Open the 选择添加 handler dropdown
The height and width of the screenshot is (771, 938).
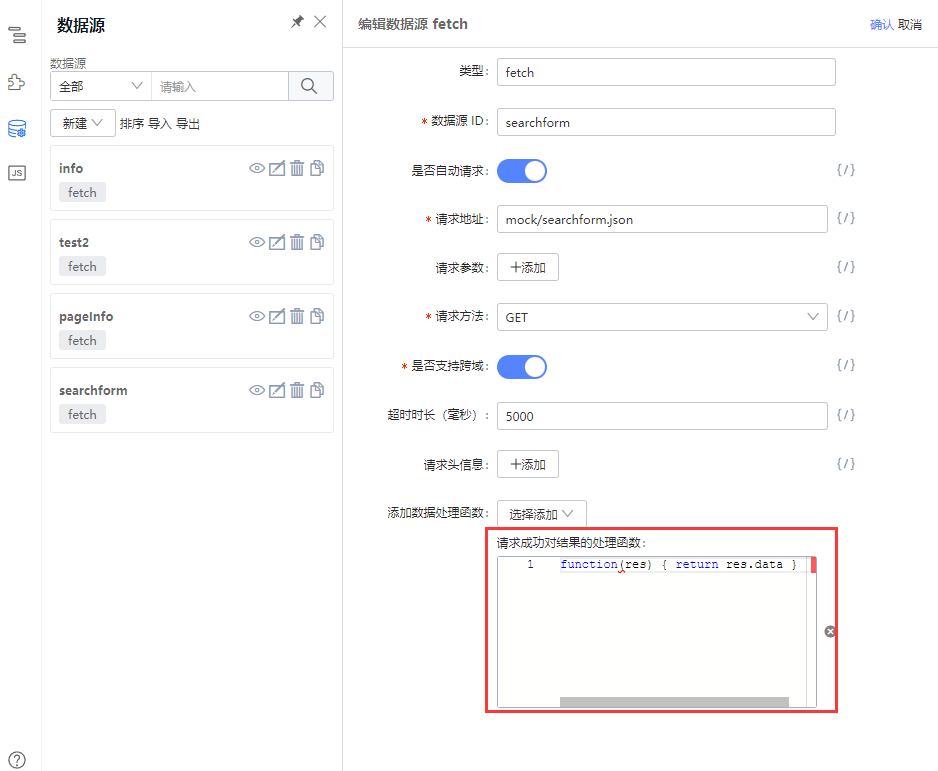pyautogui.click(x=541, y=514)
